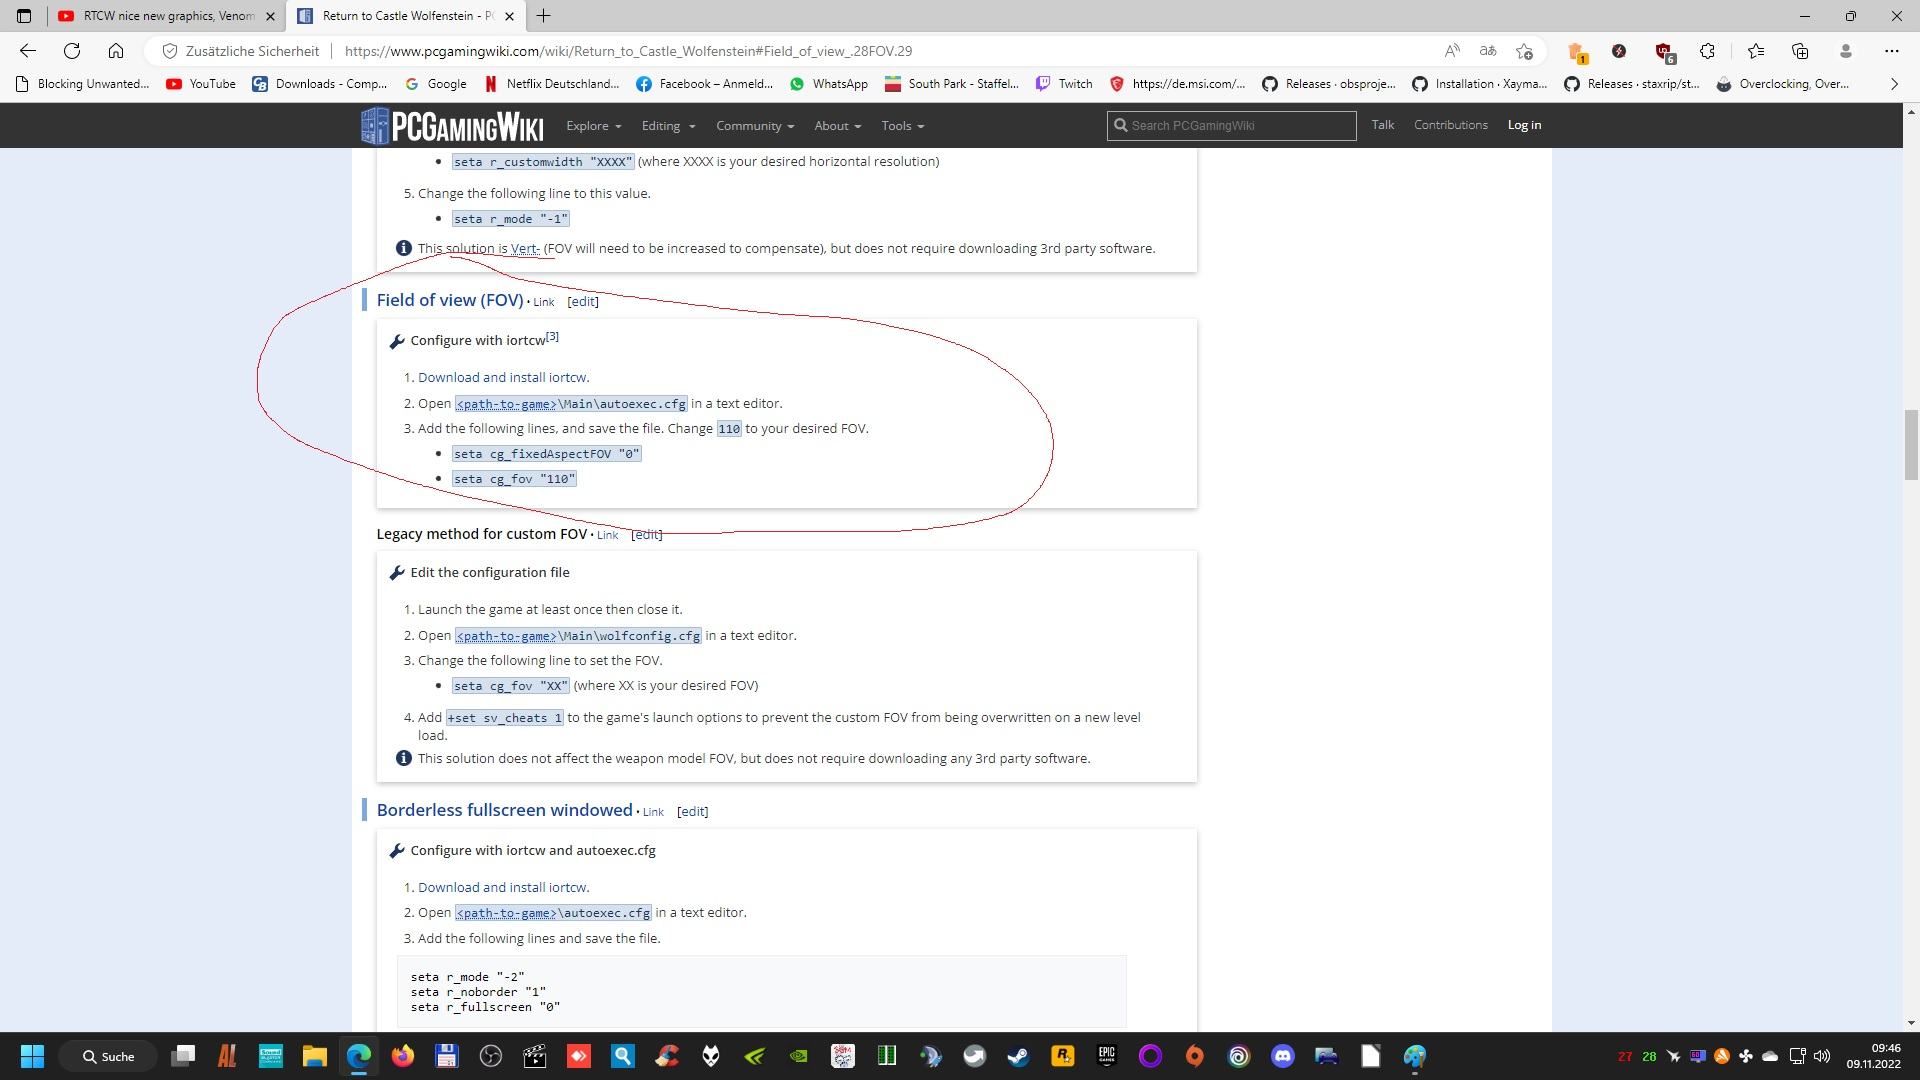Open Windows Suche search box
Screen dimensions: 1920x1080
[106, 1056]
